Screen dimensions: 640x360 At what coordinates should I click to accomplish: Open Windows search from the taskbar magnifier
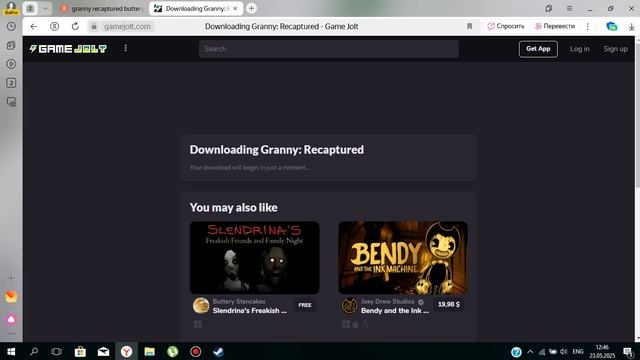tap(34, 351)
